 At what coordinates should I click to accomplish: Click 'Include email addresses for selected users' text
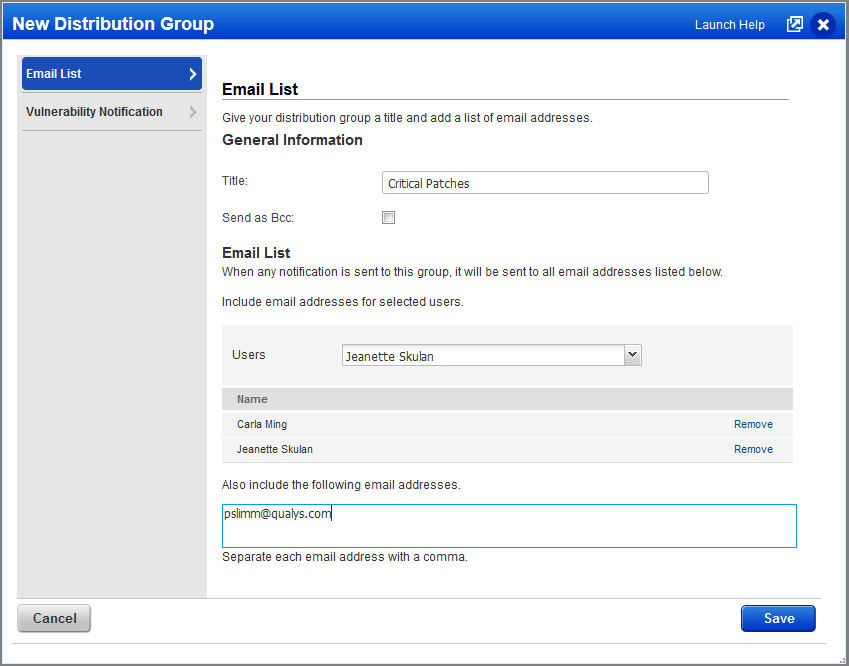tap(343, 302)
